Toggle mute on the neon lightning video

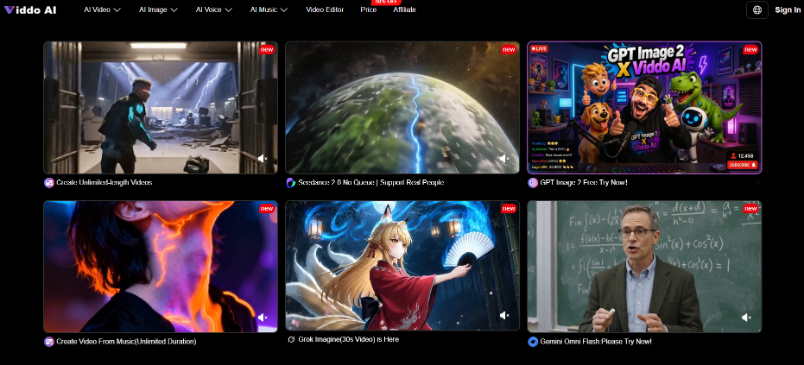[x=263, y=317]
